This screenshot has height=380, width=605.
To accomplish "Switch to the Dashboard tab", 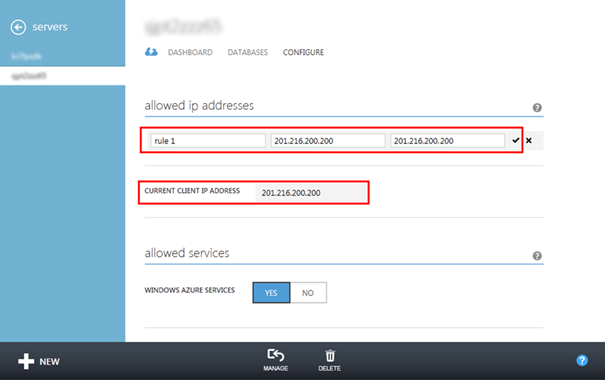I will coord(190,52).
